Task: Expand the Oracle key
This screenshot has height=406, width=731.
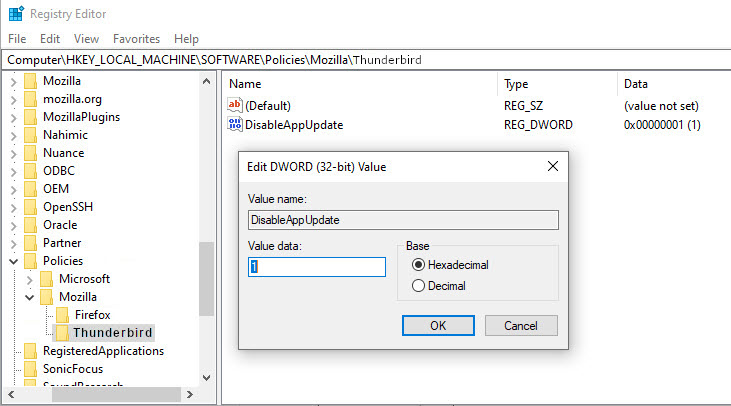Action: coord(14,226)
